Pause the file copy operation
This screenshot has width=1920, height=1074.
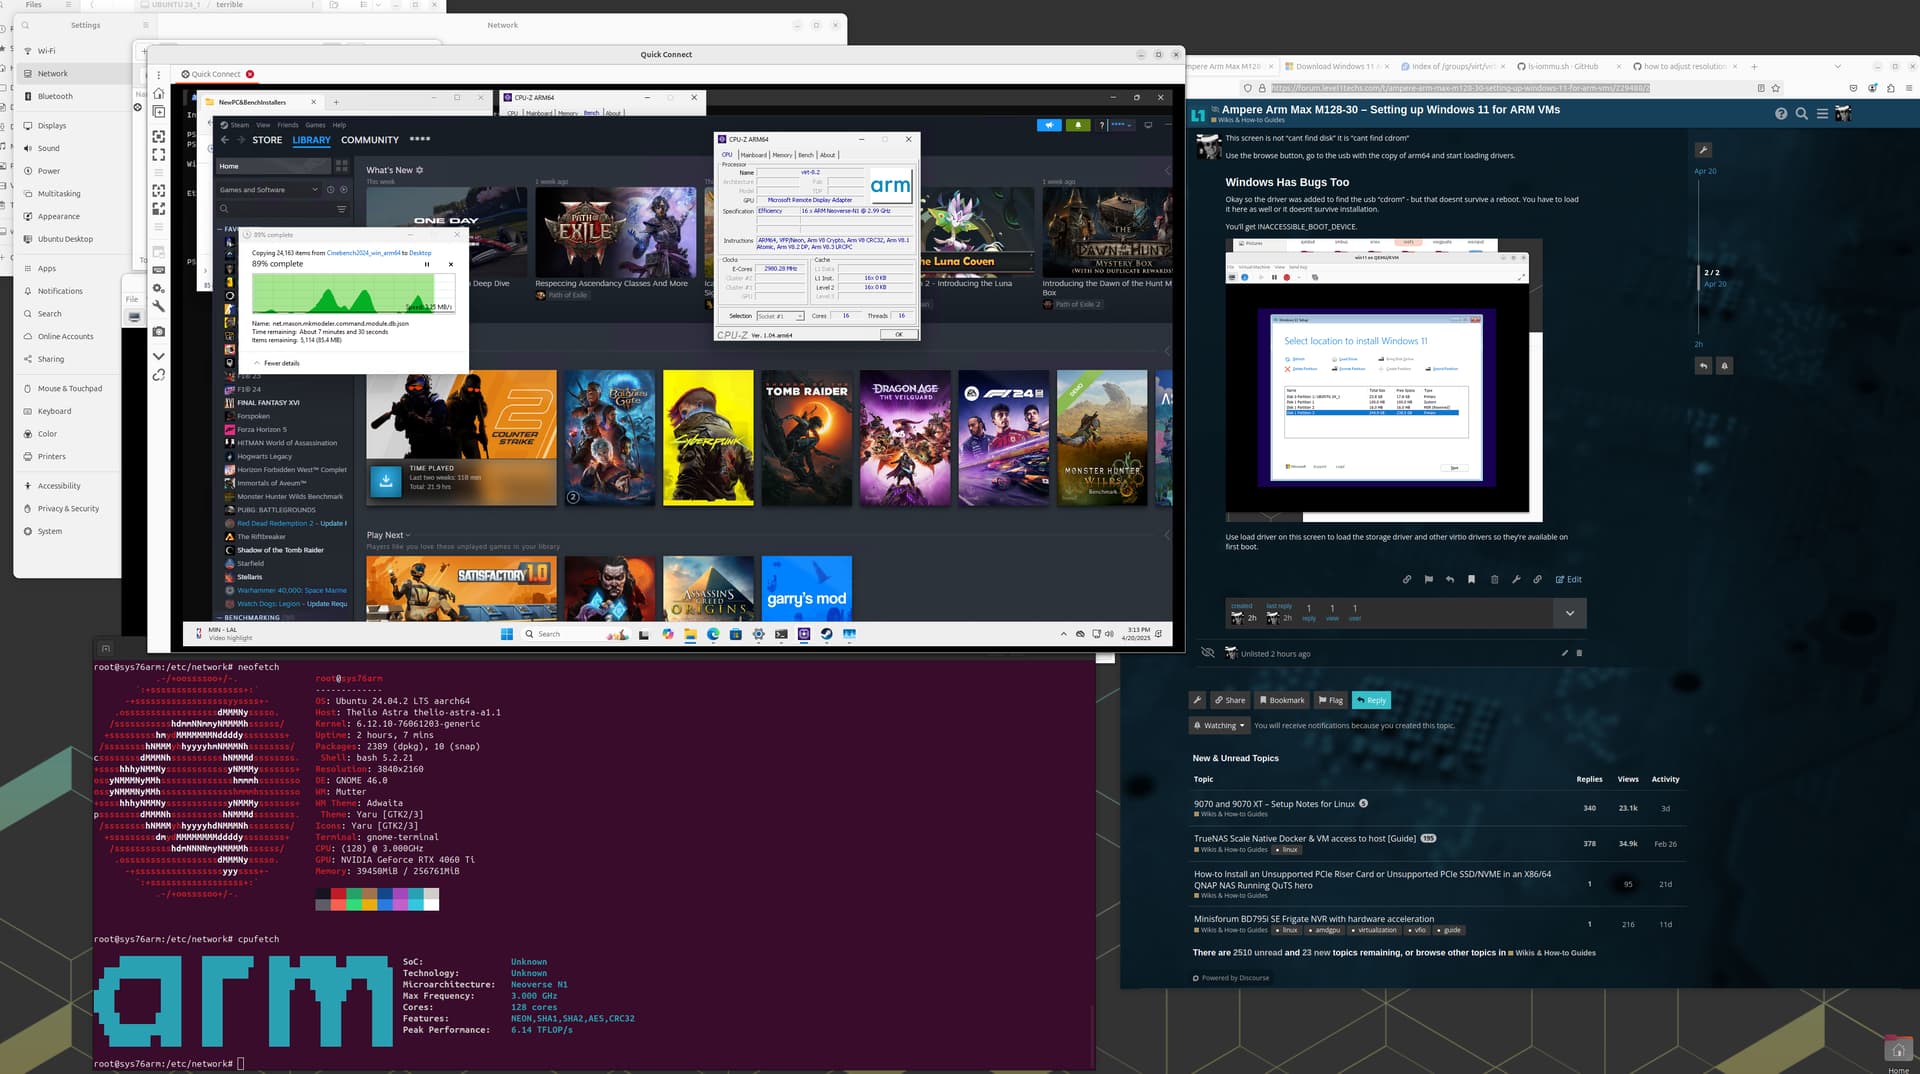pos(427,264)
